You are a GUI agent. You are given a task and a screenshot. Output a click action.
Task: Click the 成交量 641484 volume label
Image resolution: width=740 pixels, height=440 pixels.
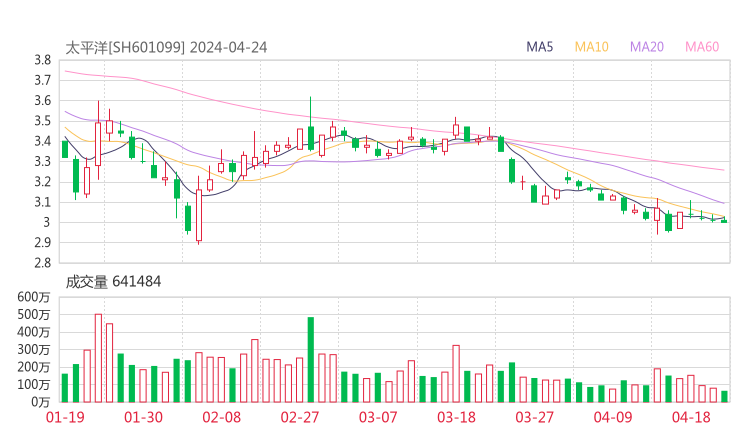pyautogui.click(x=113, y=282)
